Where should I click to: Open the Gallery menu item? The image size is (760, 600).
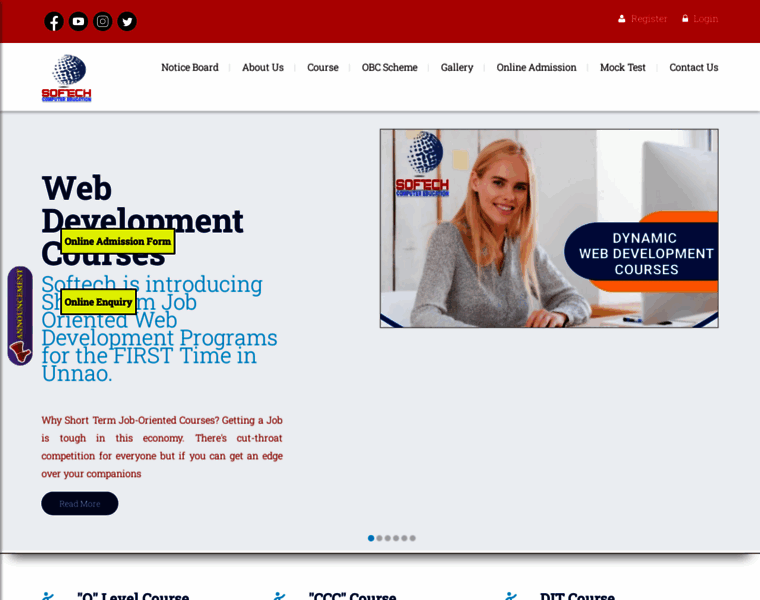(x=457, y=67)
